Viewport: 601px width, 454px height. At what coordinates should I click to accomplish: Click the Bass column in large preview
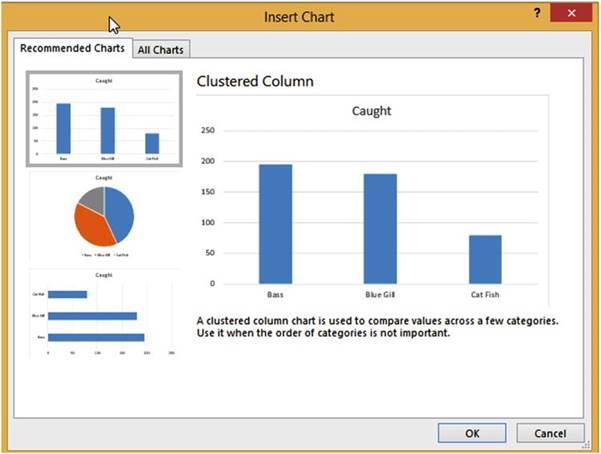tap(275, 223)
